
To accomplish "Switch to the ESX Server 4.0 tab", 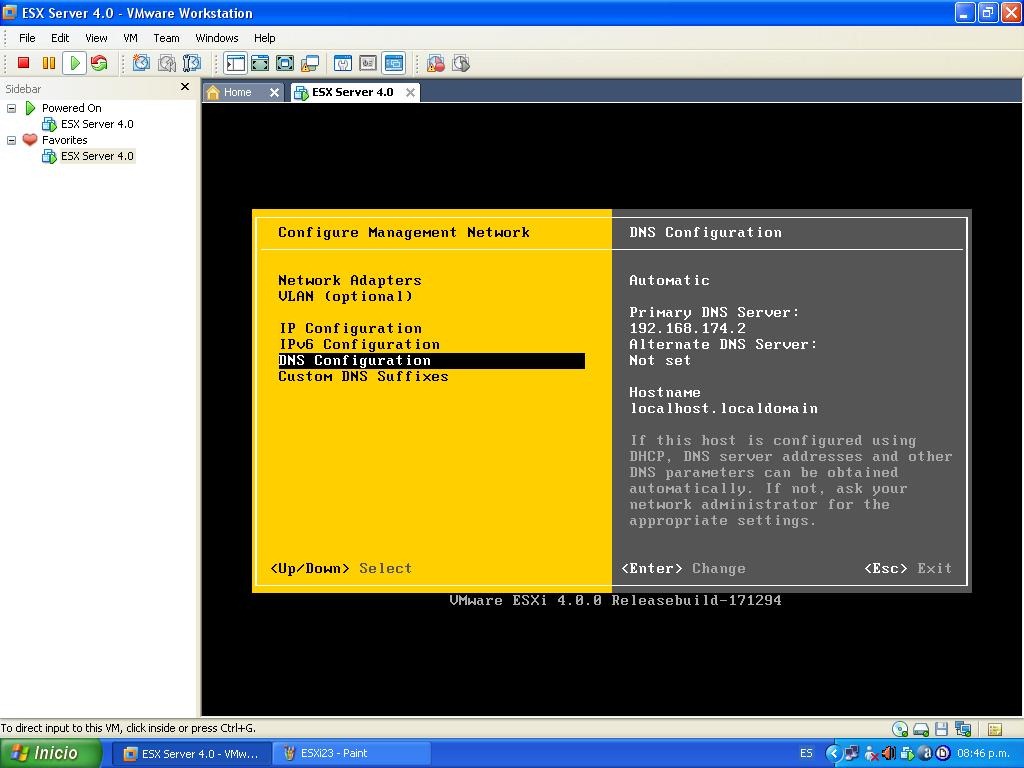I will (352, 92).
